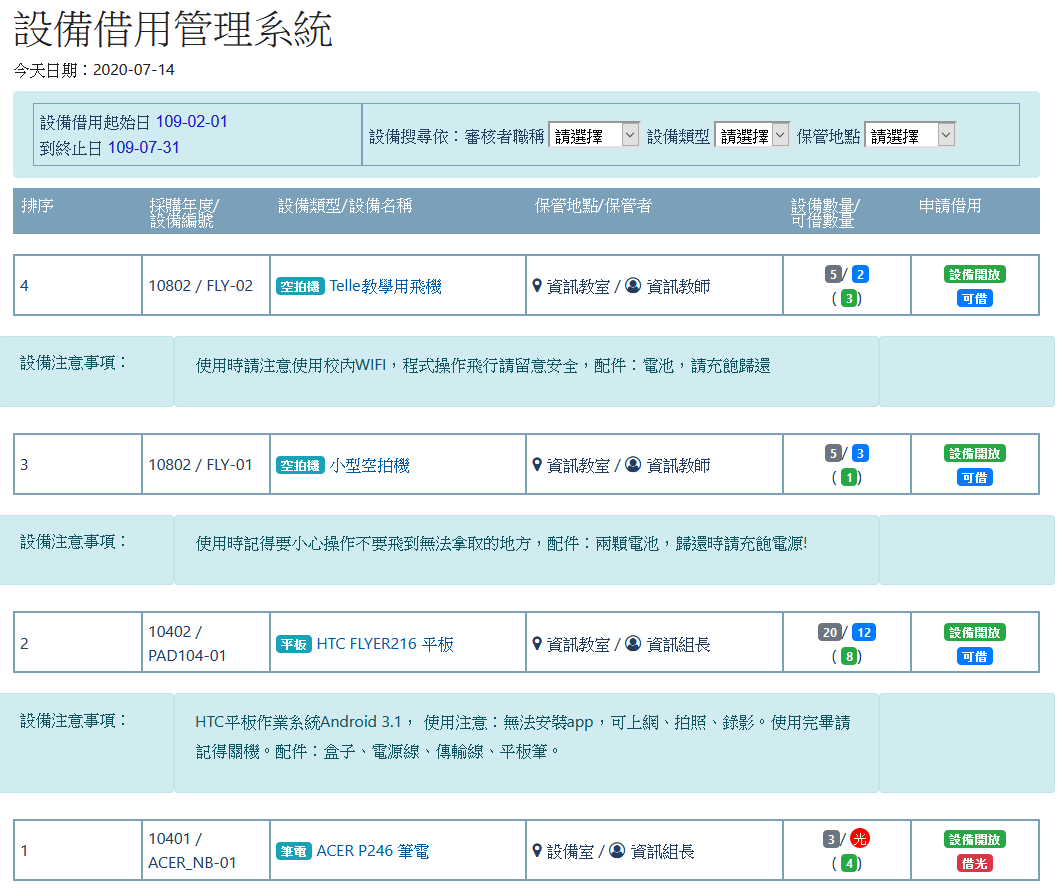The height and width of the screenshot is (889, 1058).
Task: Click 借光 badge for ACER laptop
Action: click(974, 864)
